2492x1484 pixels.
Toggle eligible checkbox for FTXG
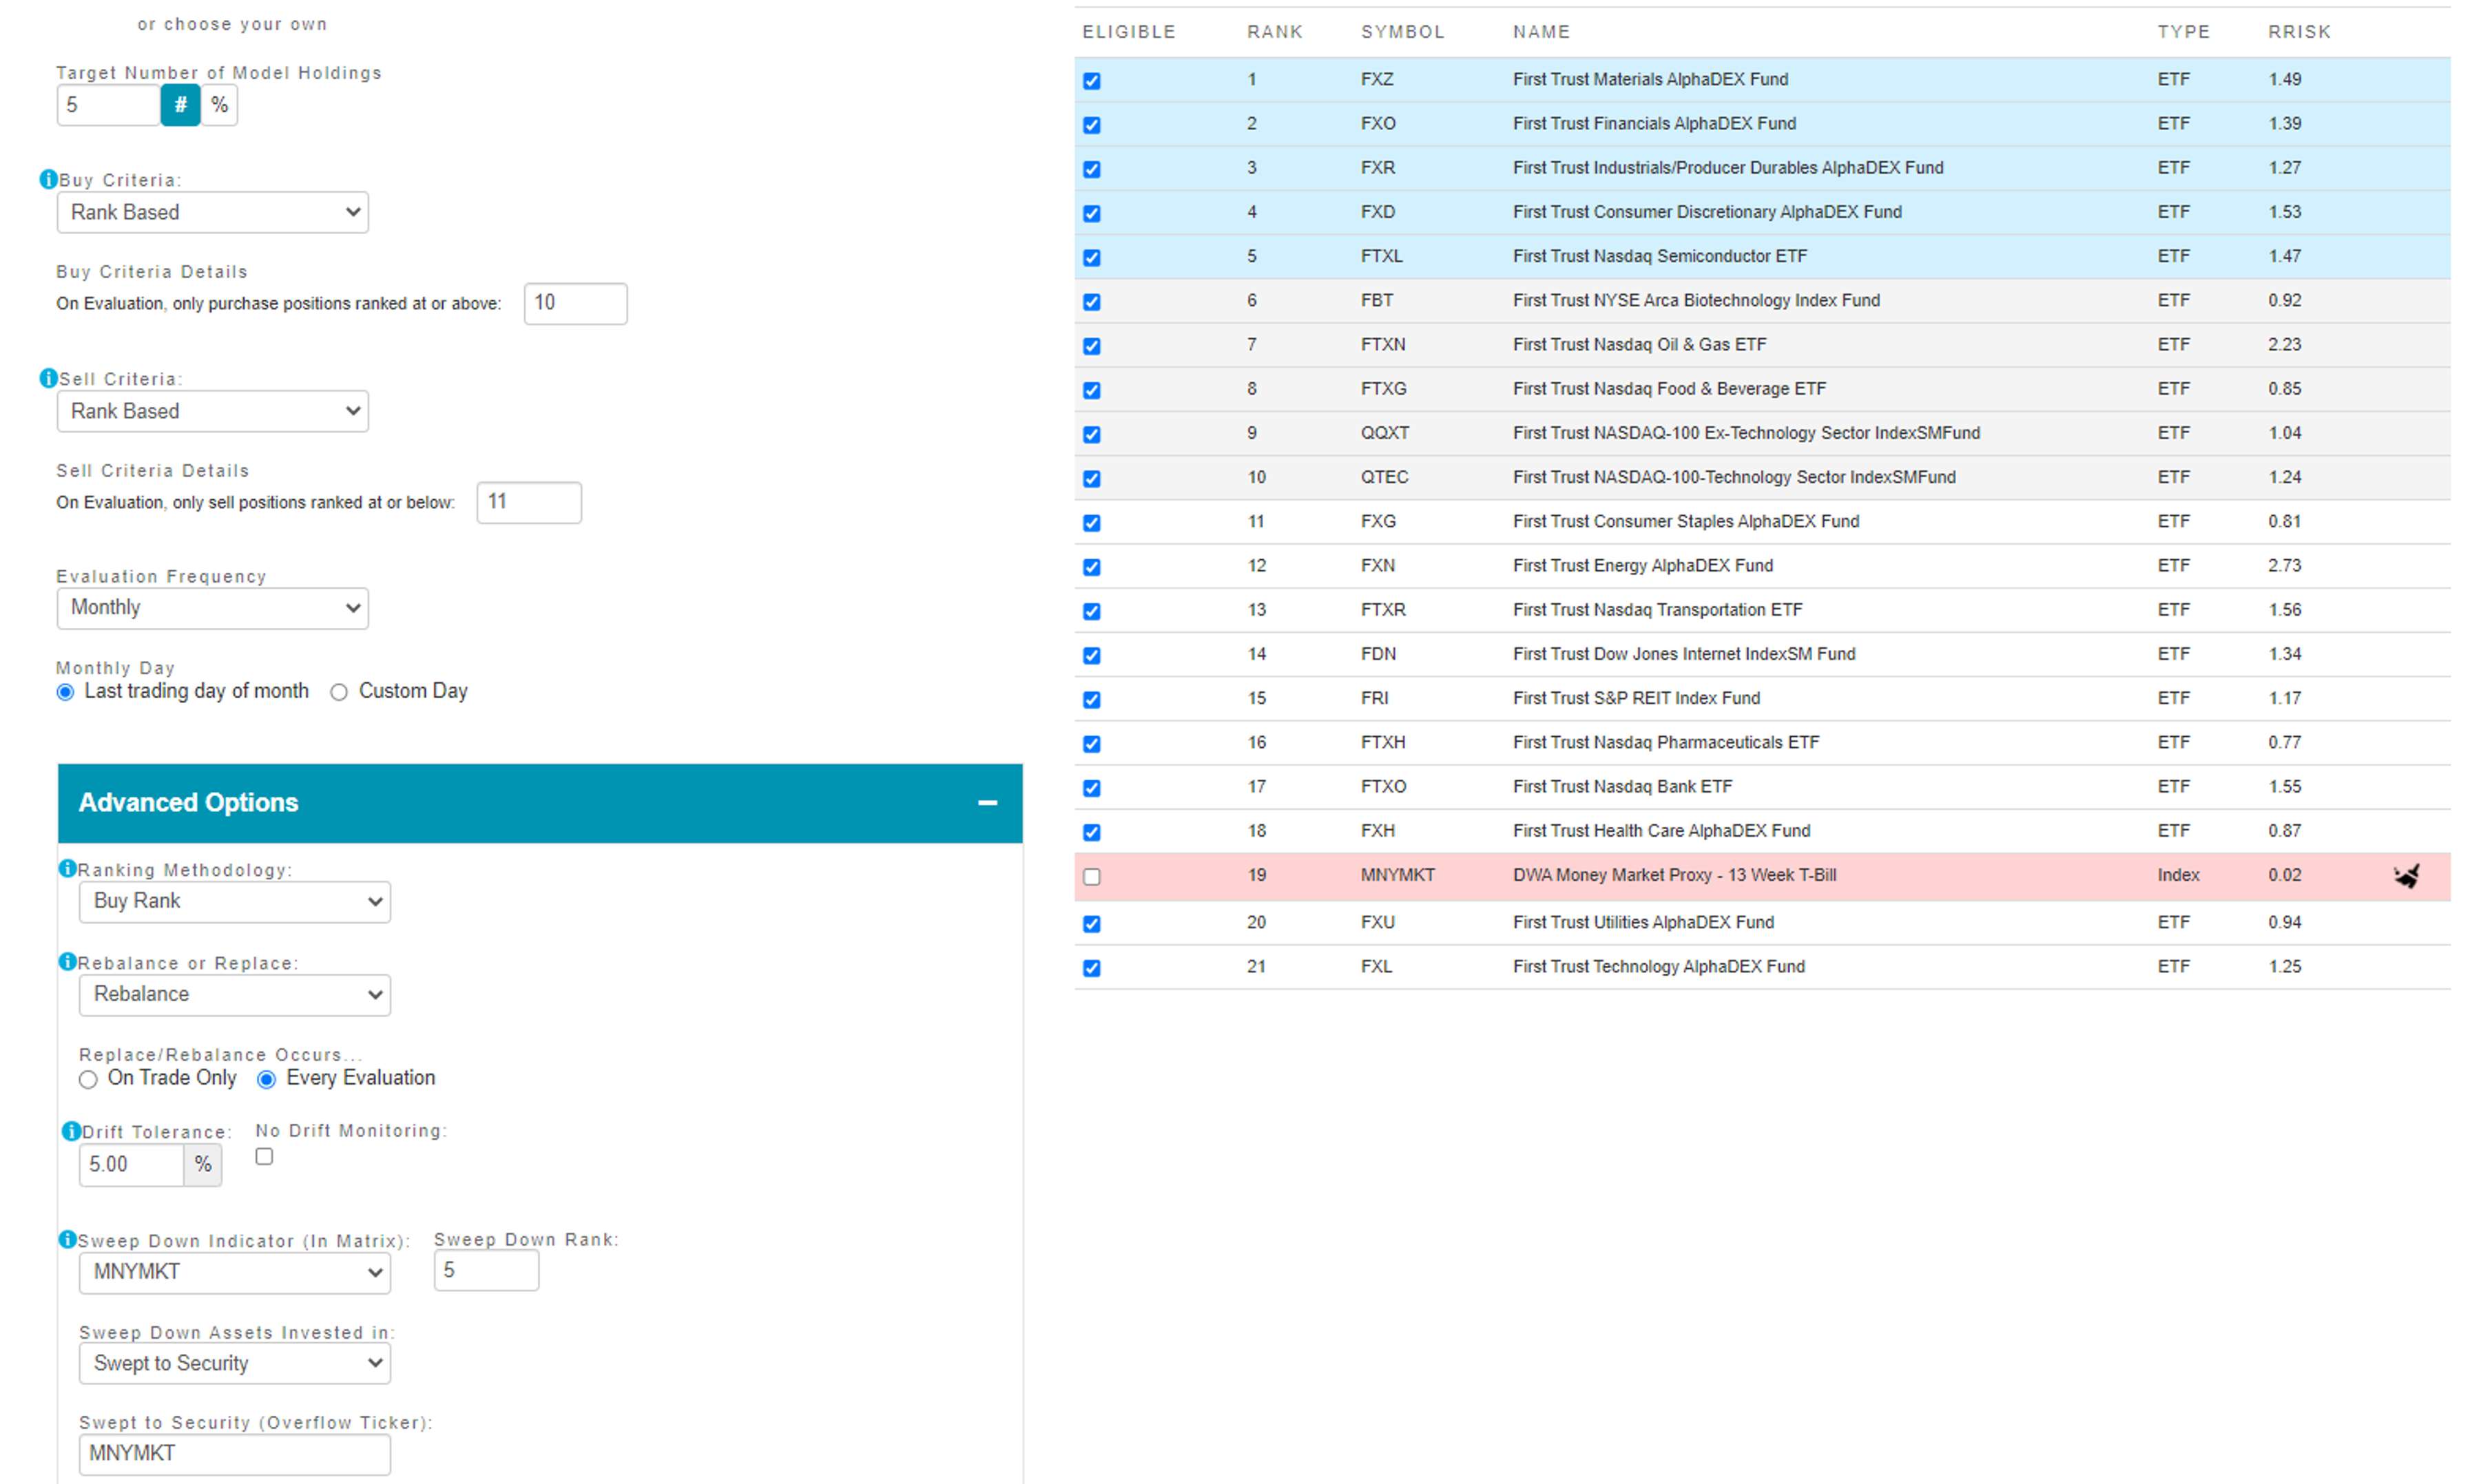pyautogui.click(x=1092, y=391)
